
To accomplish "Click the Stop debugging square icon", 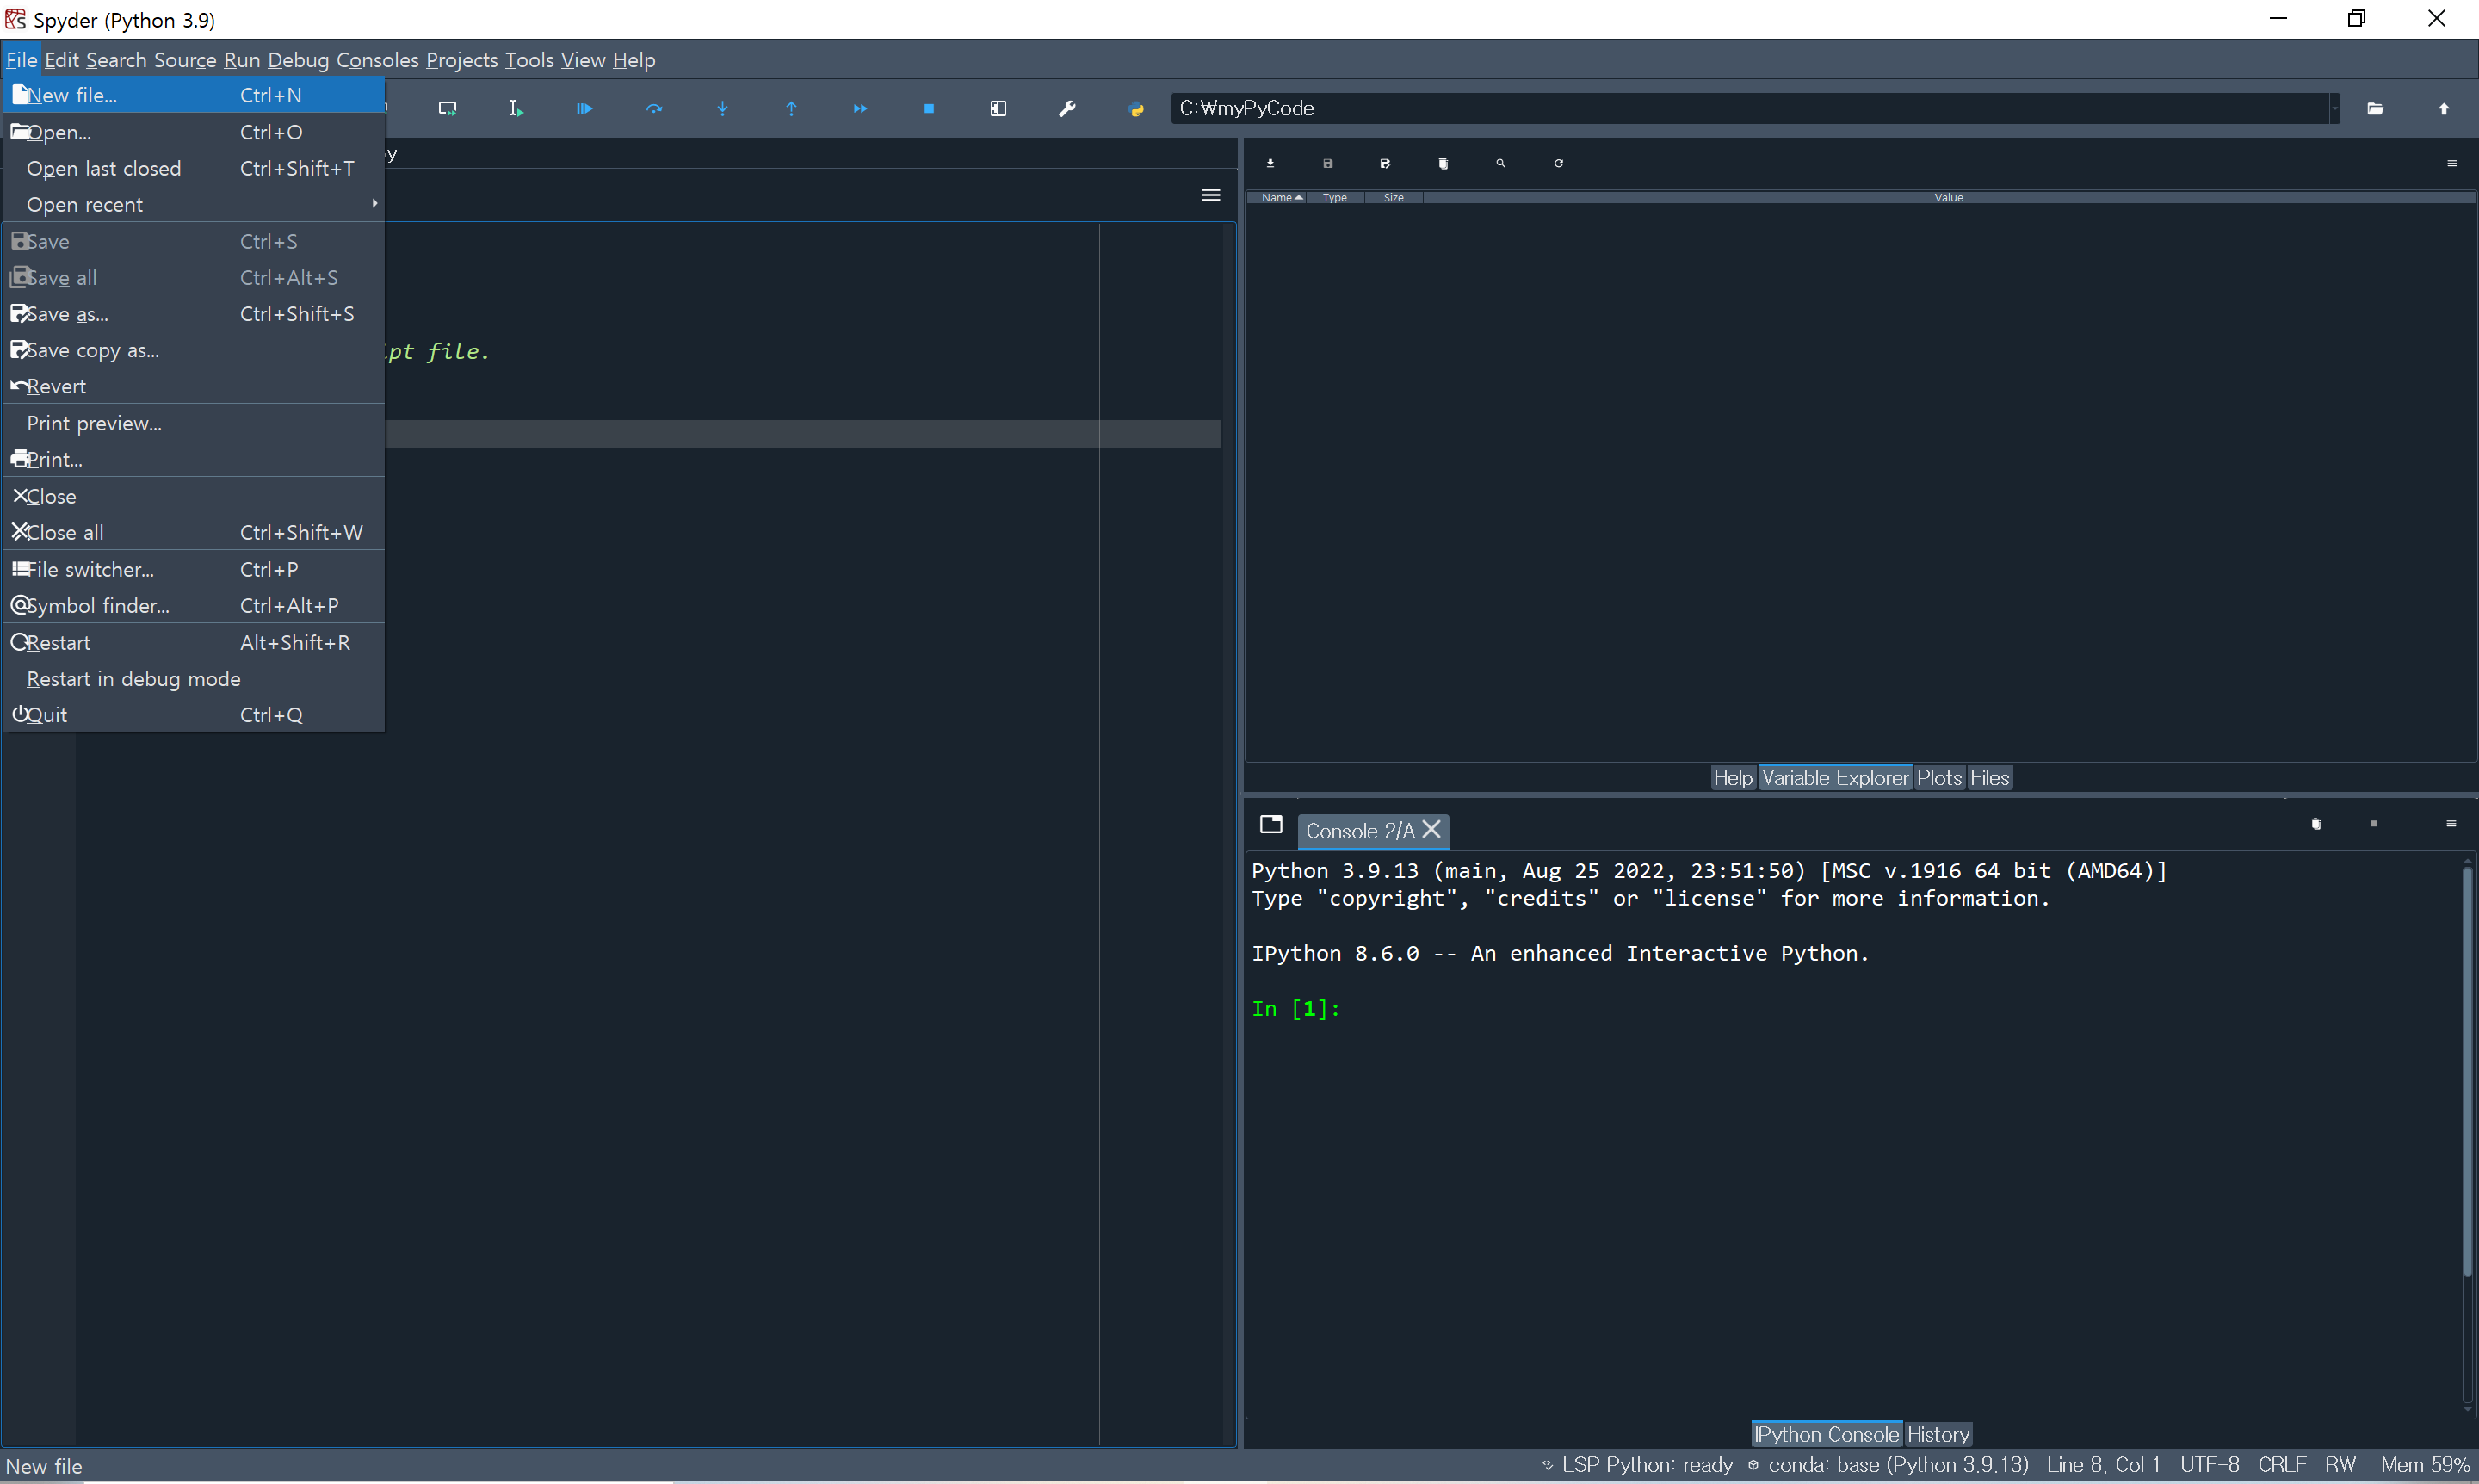I will [x=929, y=108].
